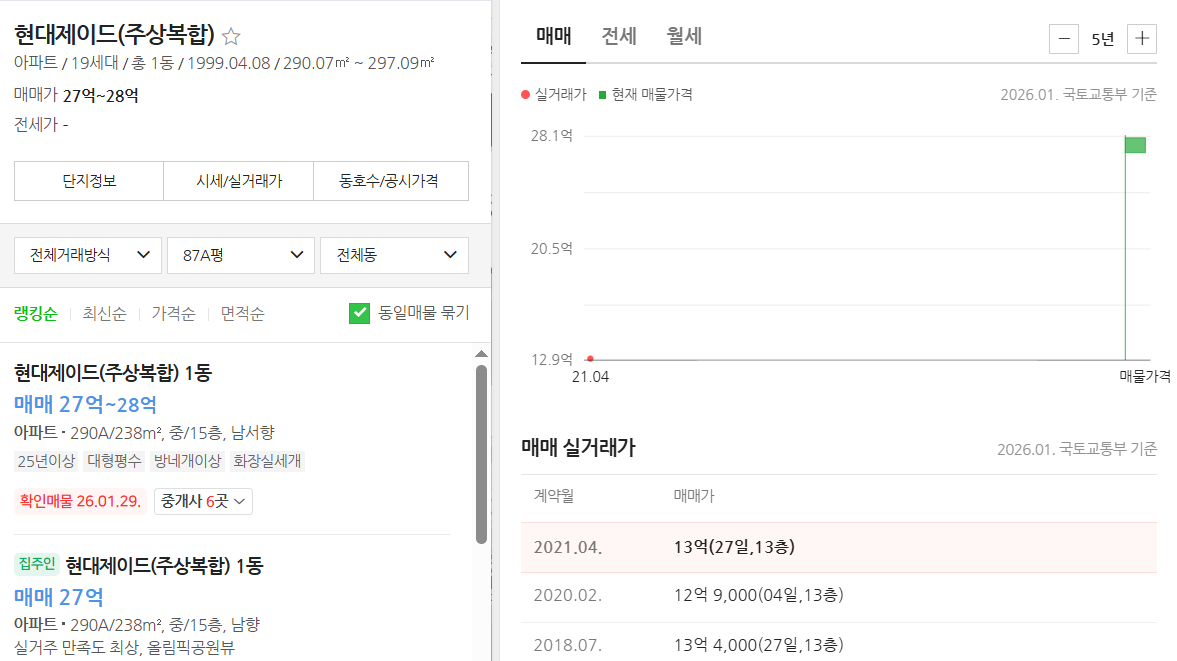Star 현대제이드(주상복합) as a favorite

pos(231,36)
